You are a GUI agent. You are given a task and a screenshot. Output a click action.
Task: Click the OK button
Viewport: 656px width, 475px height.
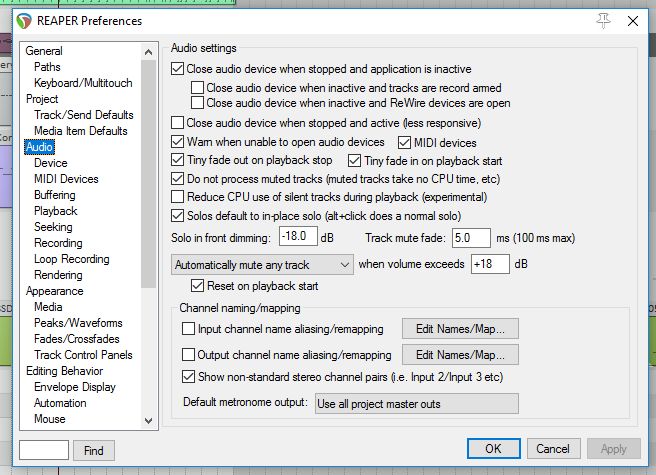[x=494, y=449]
